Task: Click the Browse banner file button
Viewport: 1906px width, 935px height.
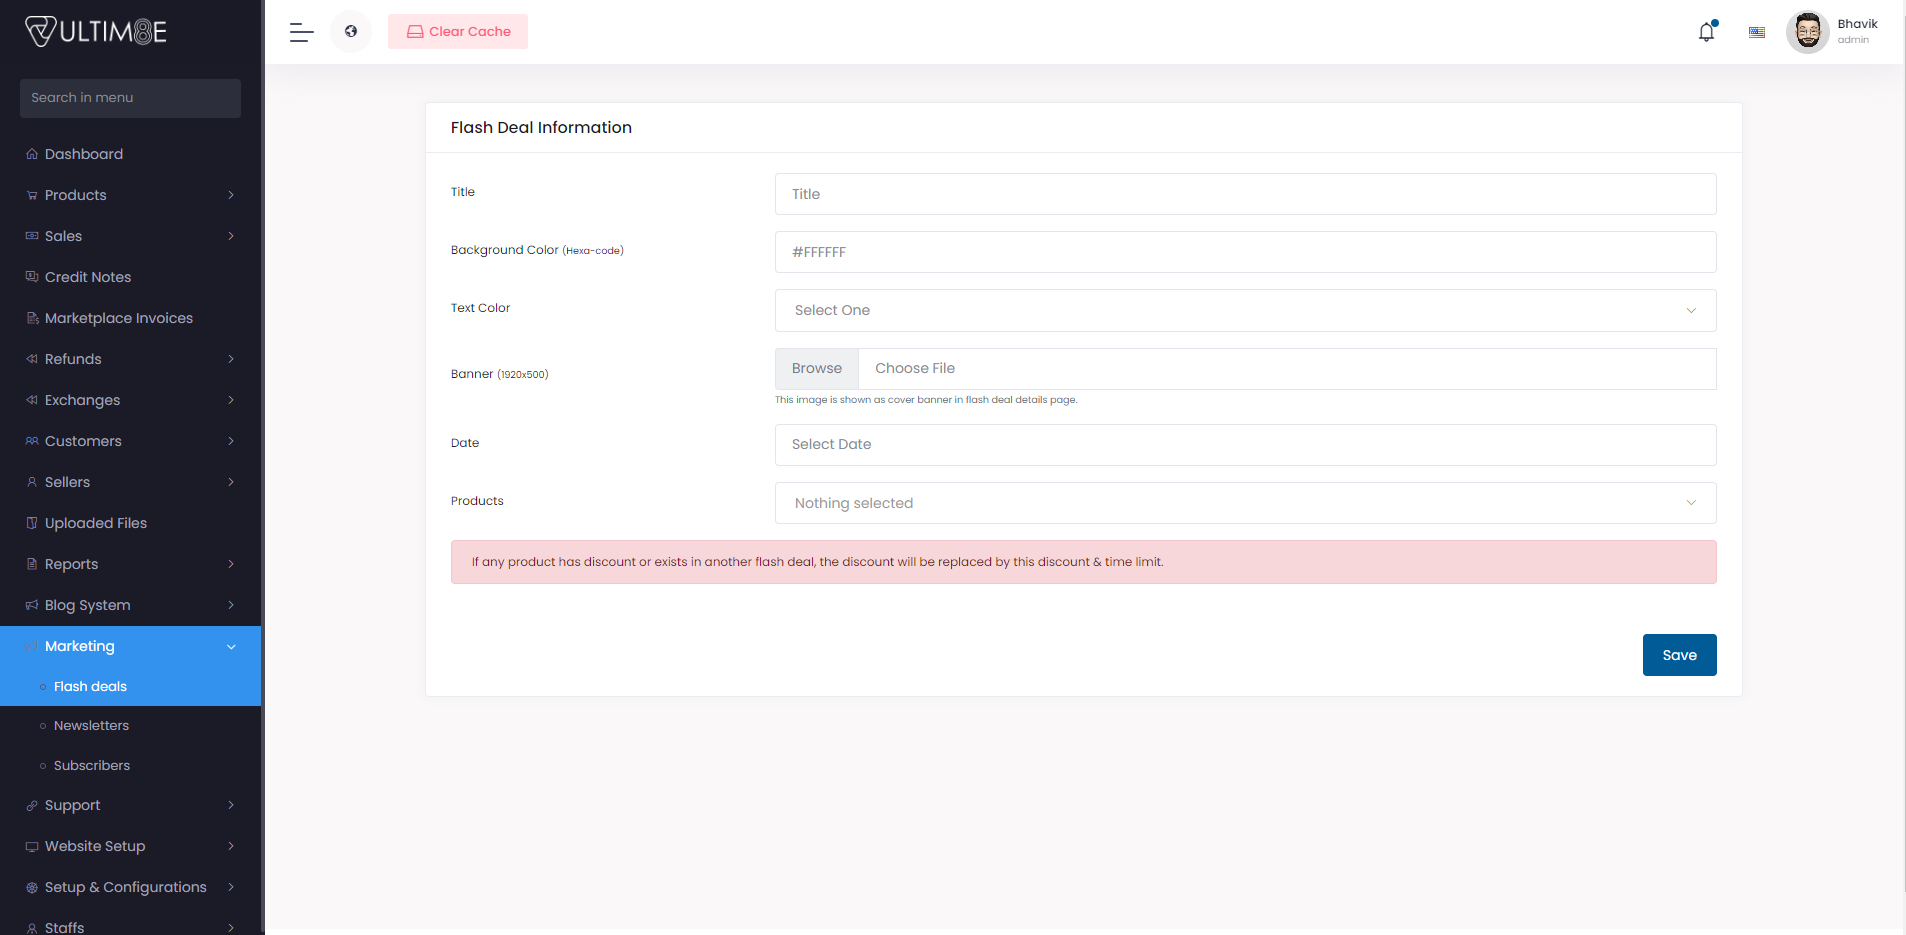Action: pos(816,369)
